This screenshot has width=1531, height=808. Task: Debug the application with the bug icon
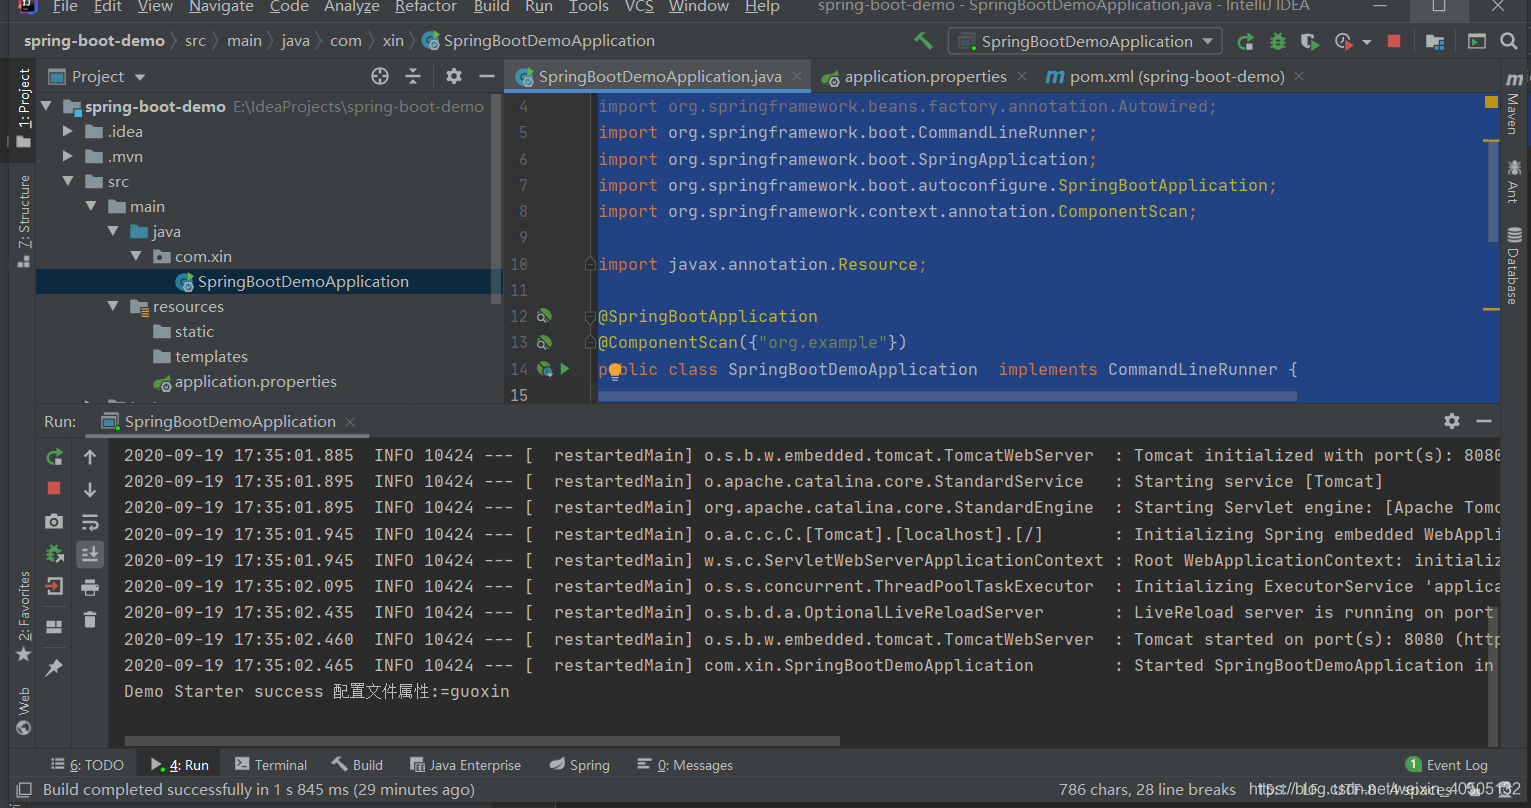(x=1277, y=41)
